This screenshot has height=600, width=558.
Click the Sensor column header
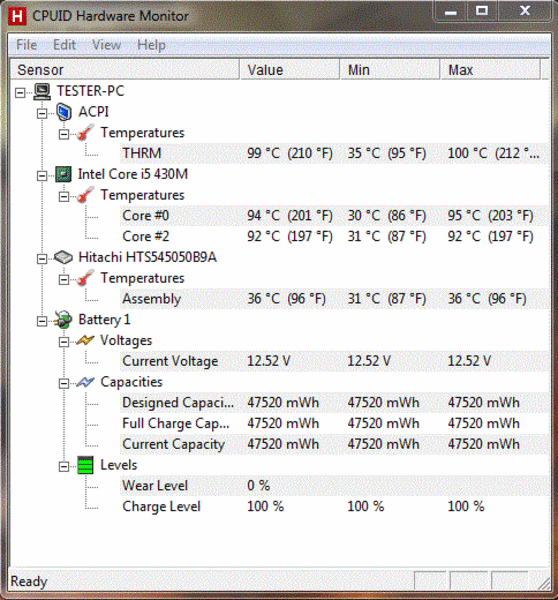pyautogui.click(x=125, y=70)
